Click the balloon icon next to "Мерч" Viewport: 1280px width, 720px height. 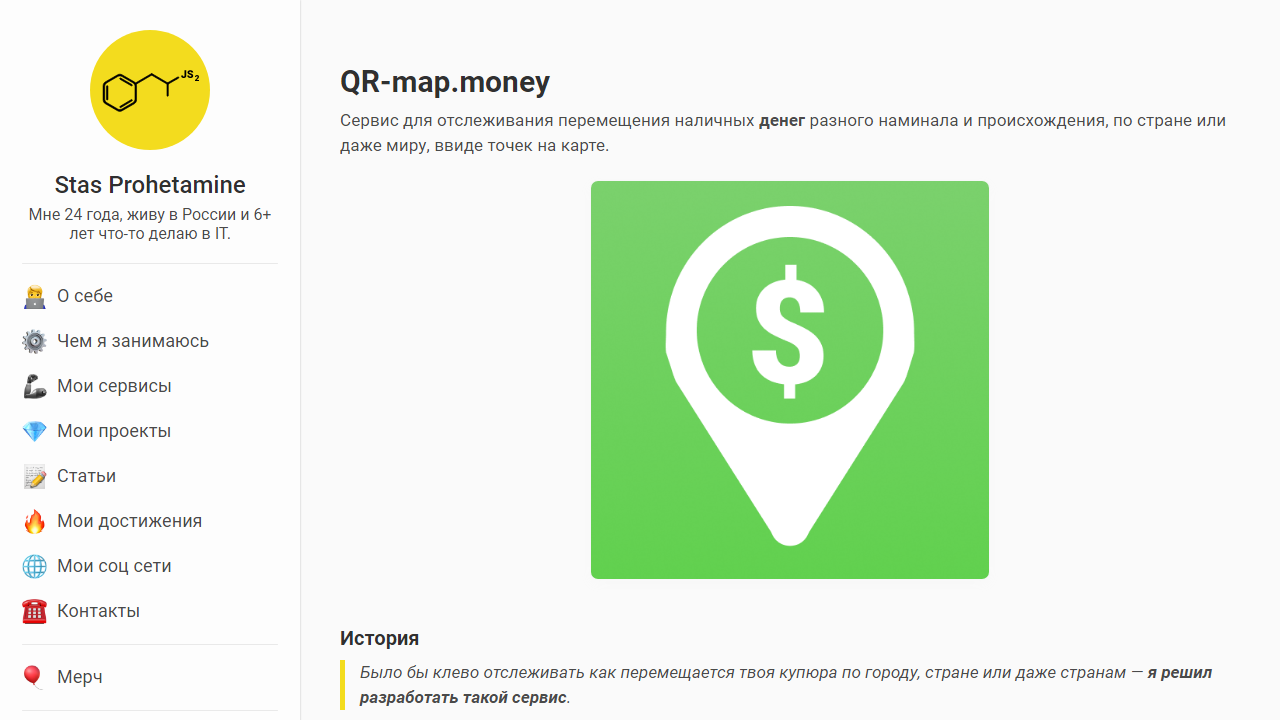pos(33,677)
